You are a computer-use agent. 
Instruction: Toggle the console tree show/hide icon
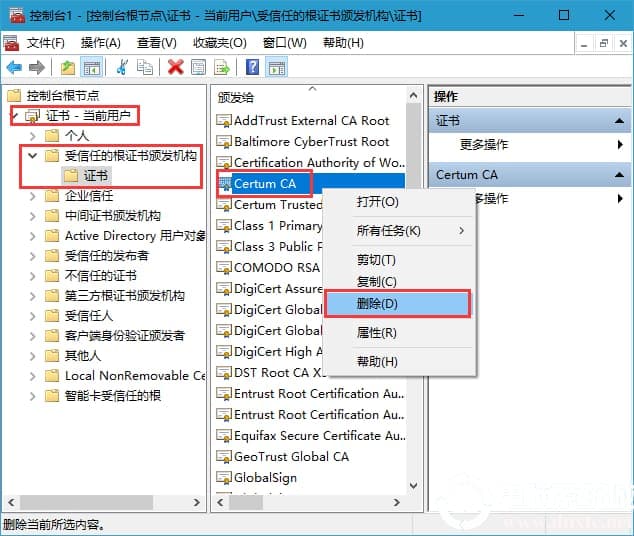click(91, 67)
